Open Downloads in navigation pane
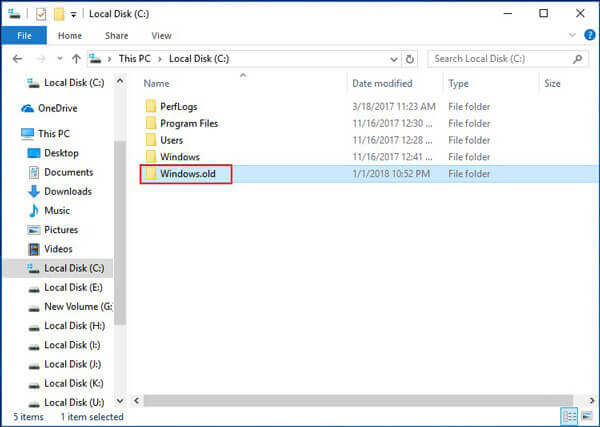 68,191
